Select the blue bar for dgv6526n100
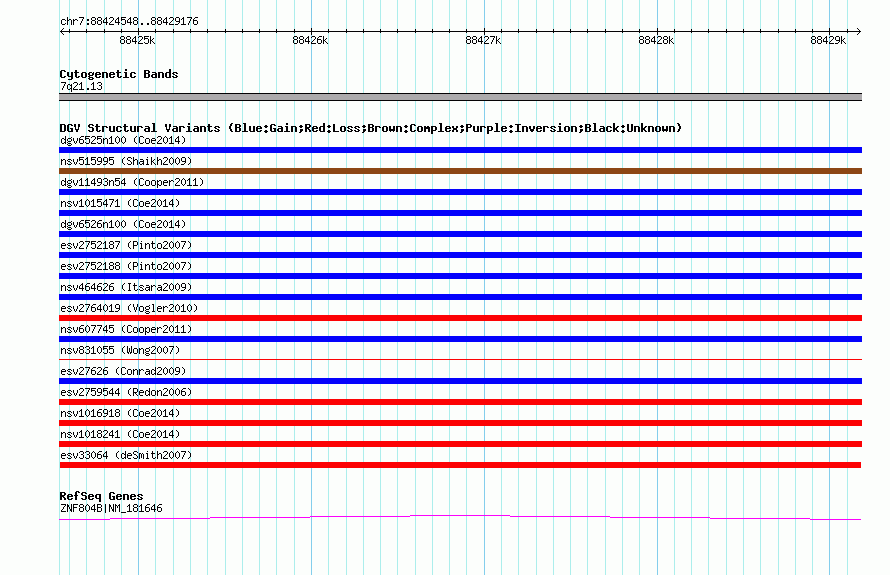 point(460,234)
